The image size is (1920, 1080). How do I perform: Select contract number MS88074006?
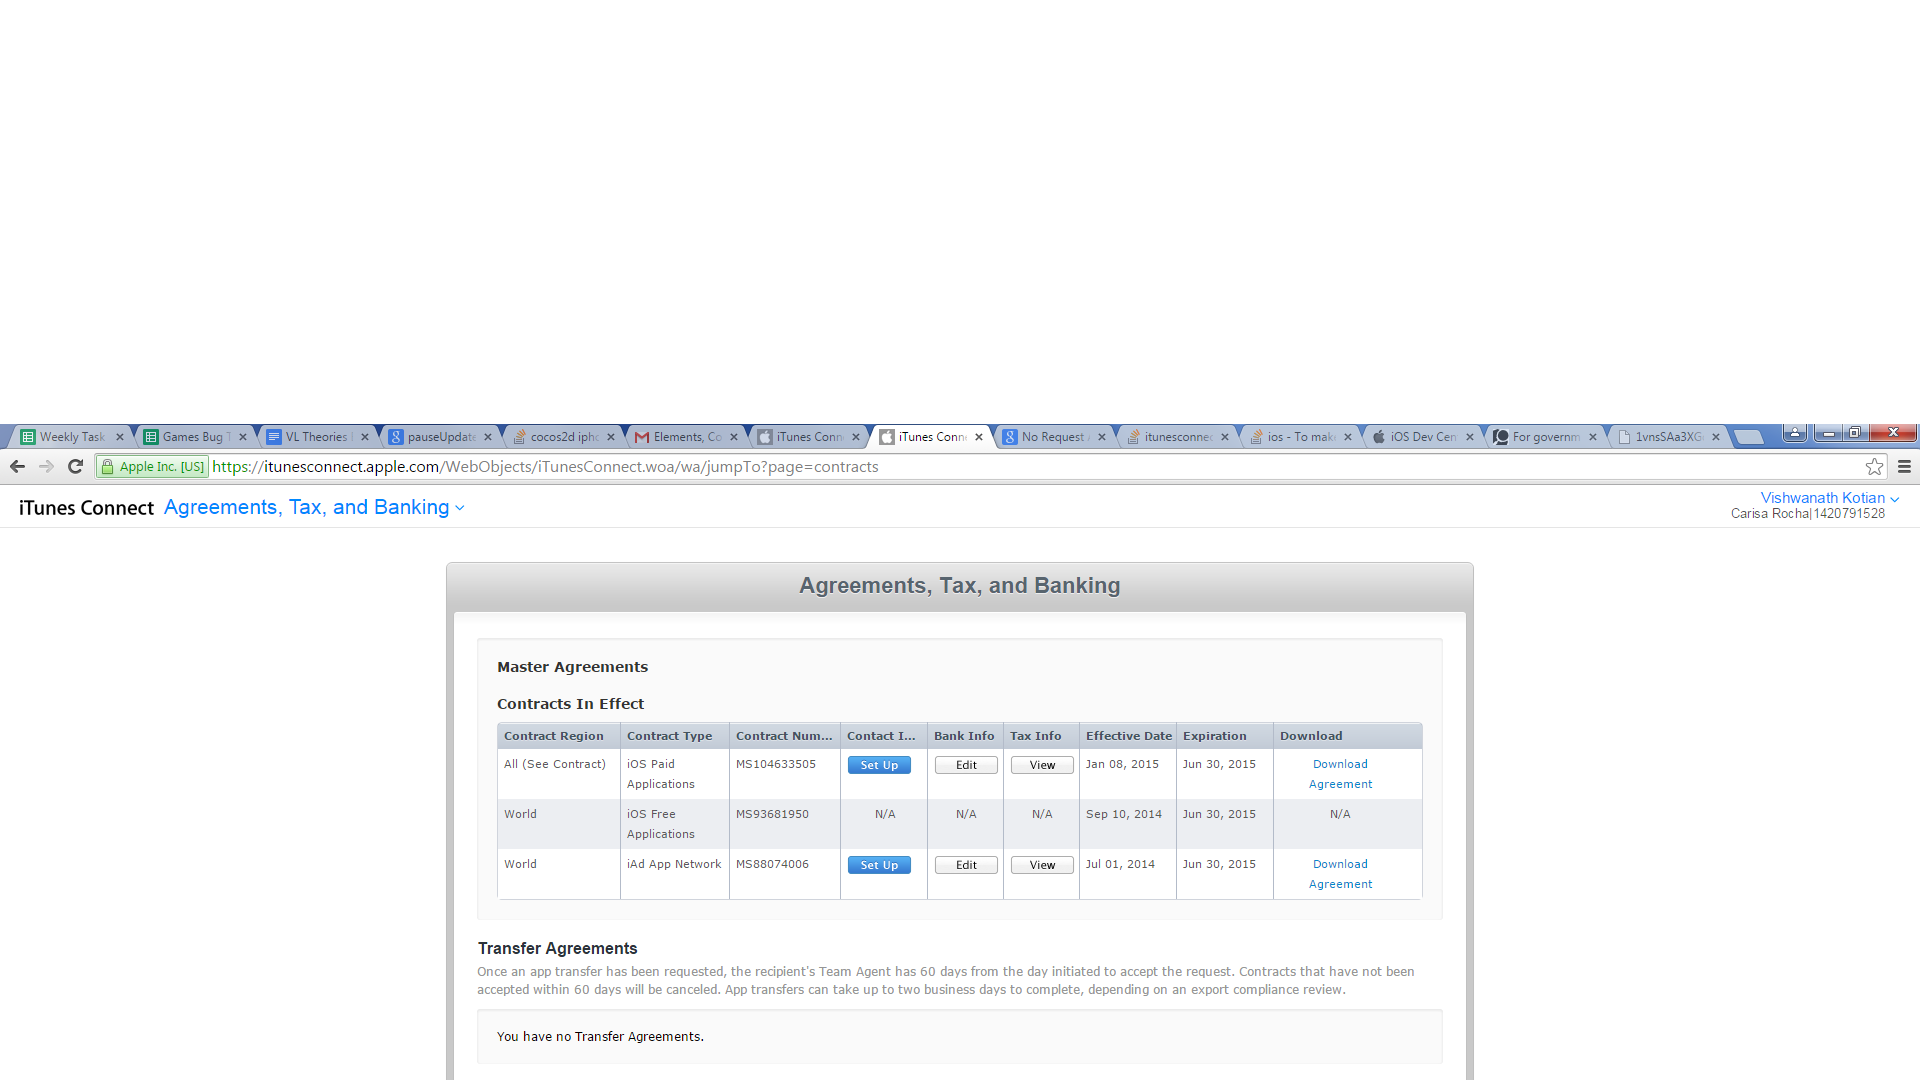(772, 864)
